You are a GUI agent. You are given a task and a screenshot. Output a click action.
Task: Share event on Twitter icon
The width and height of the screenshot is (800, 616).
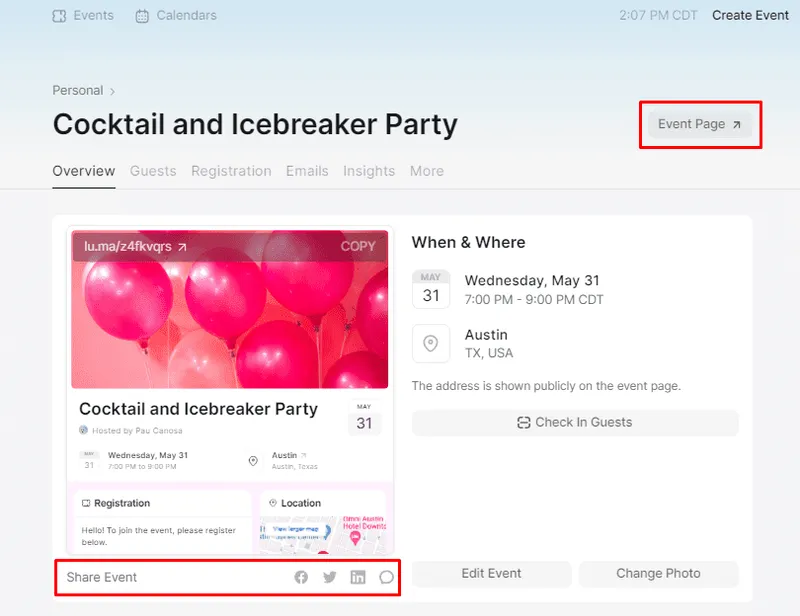tap(330, 577)
